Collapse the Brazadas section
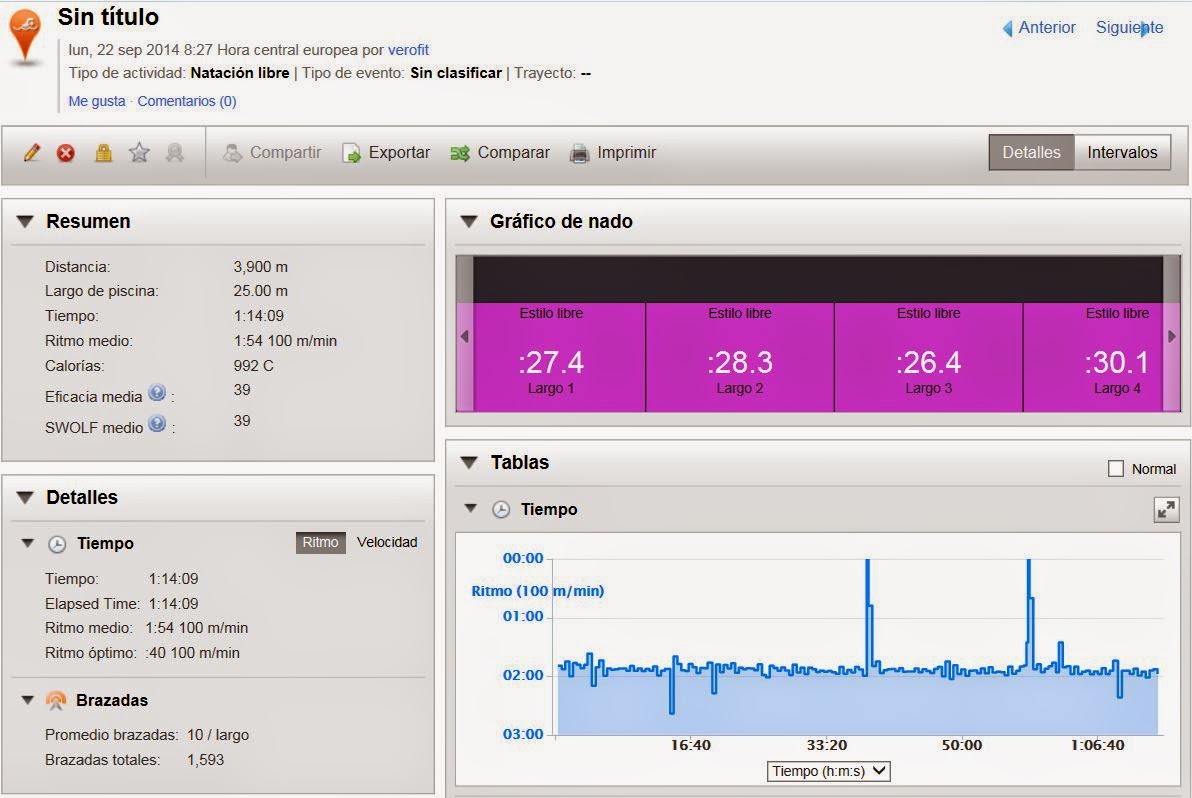 [x=27, y=700]
